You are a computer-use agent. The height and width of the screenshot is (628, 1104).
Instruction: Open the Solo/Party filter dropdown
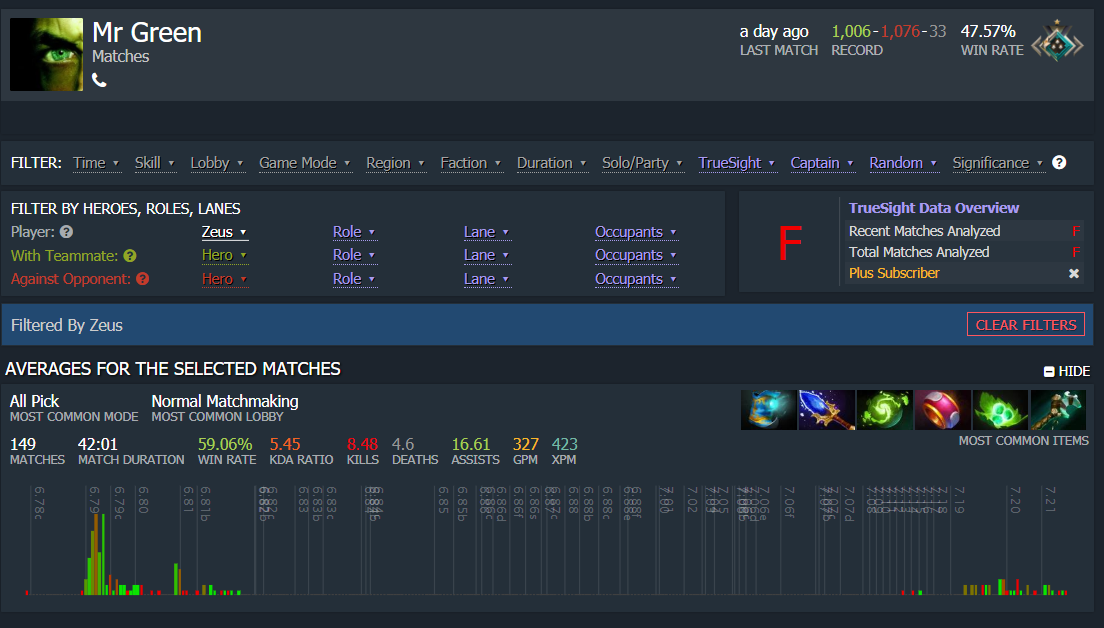[x=642, y=163]
